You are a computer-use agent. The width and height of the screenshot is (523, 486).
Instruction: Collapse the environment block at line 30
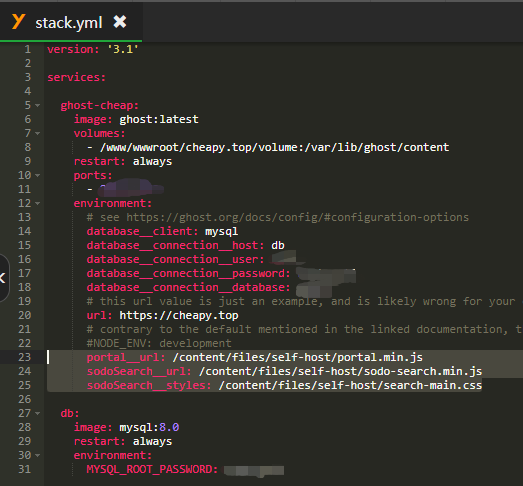[x=37, y=456]
